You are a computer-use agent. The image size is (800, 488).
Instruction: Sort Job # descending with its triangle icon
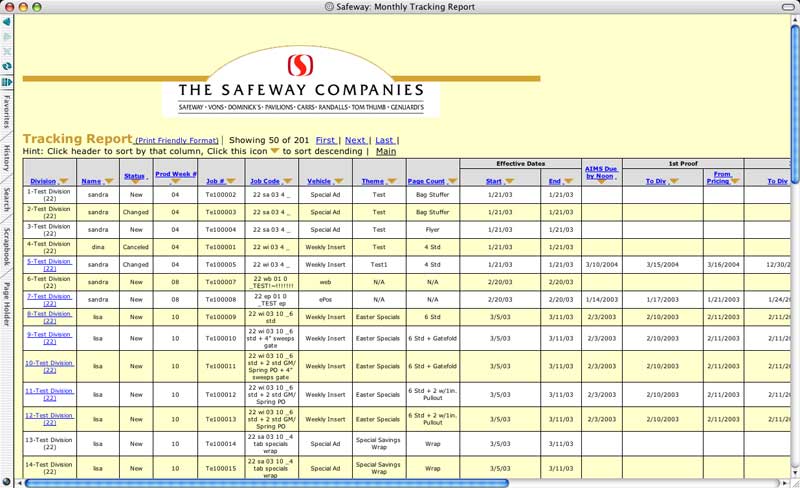point(231,181)
